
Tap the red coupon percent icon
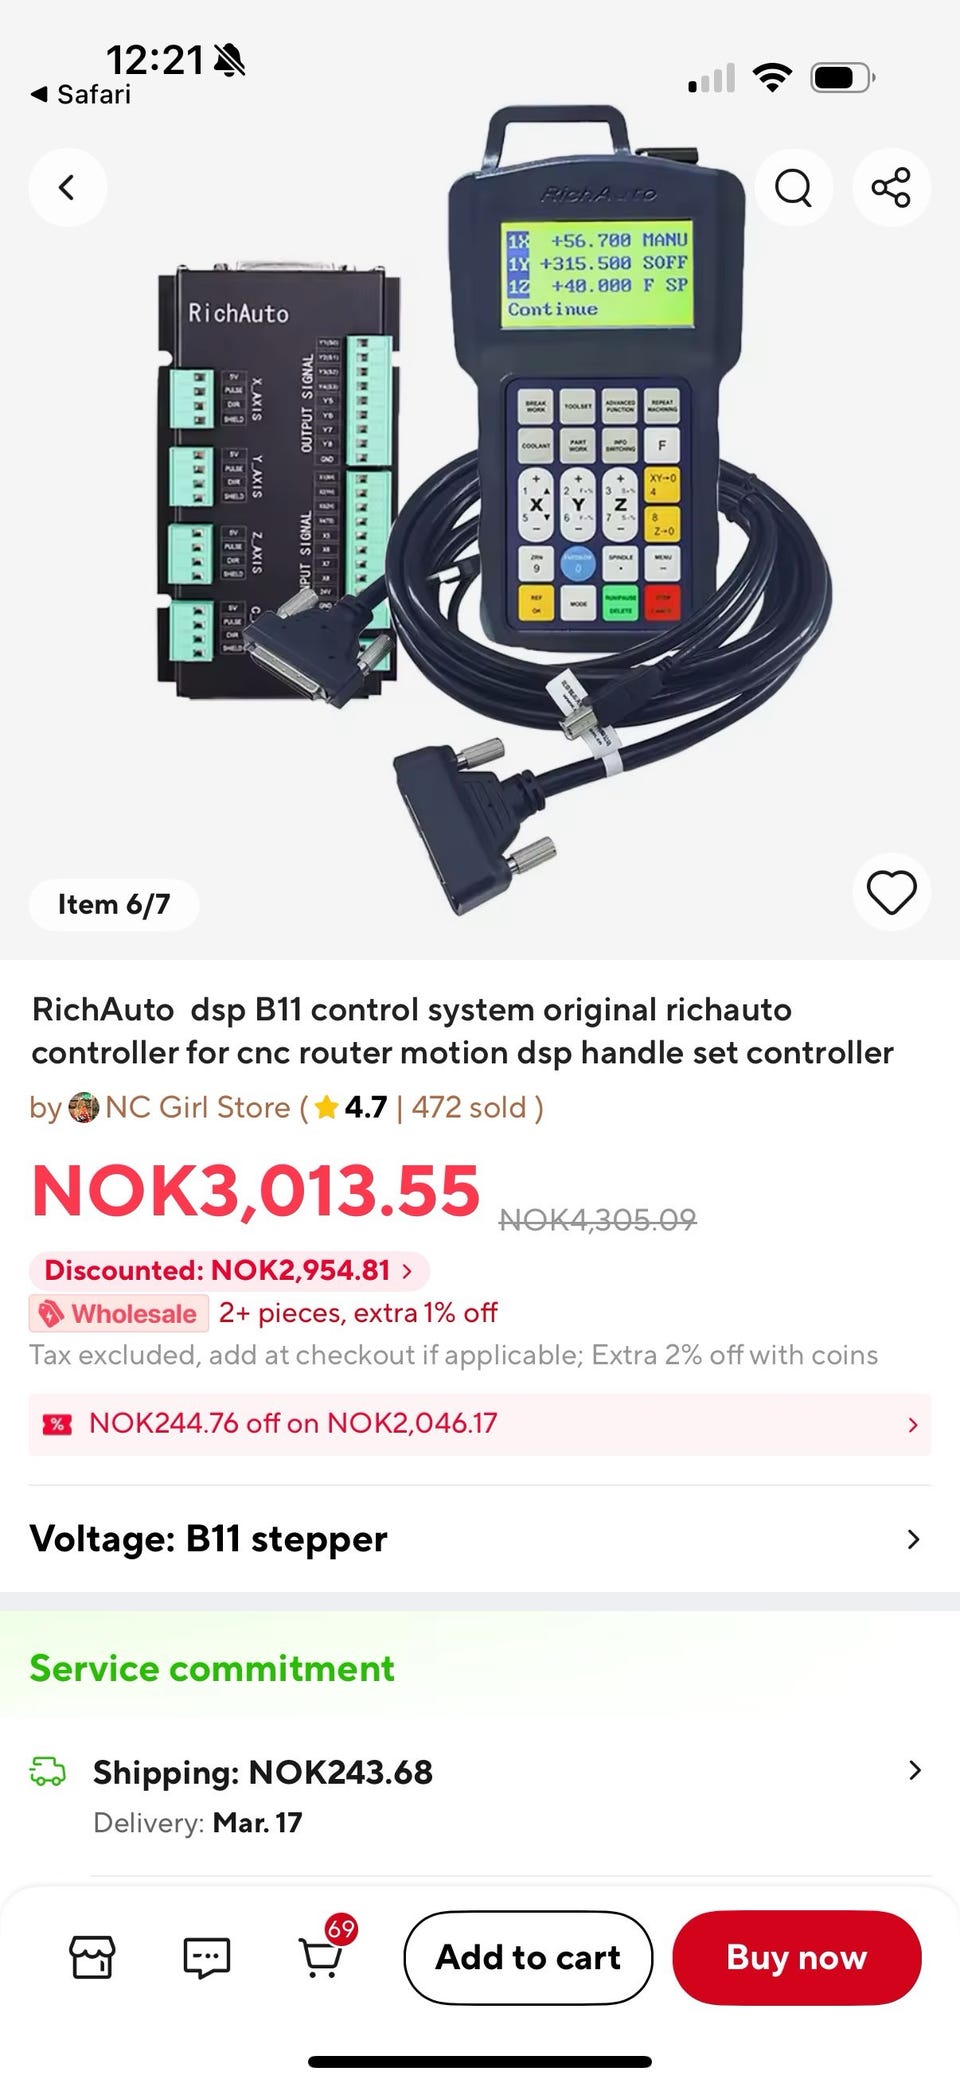(x=57, y=1424)
